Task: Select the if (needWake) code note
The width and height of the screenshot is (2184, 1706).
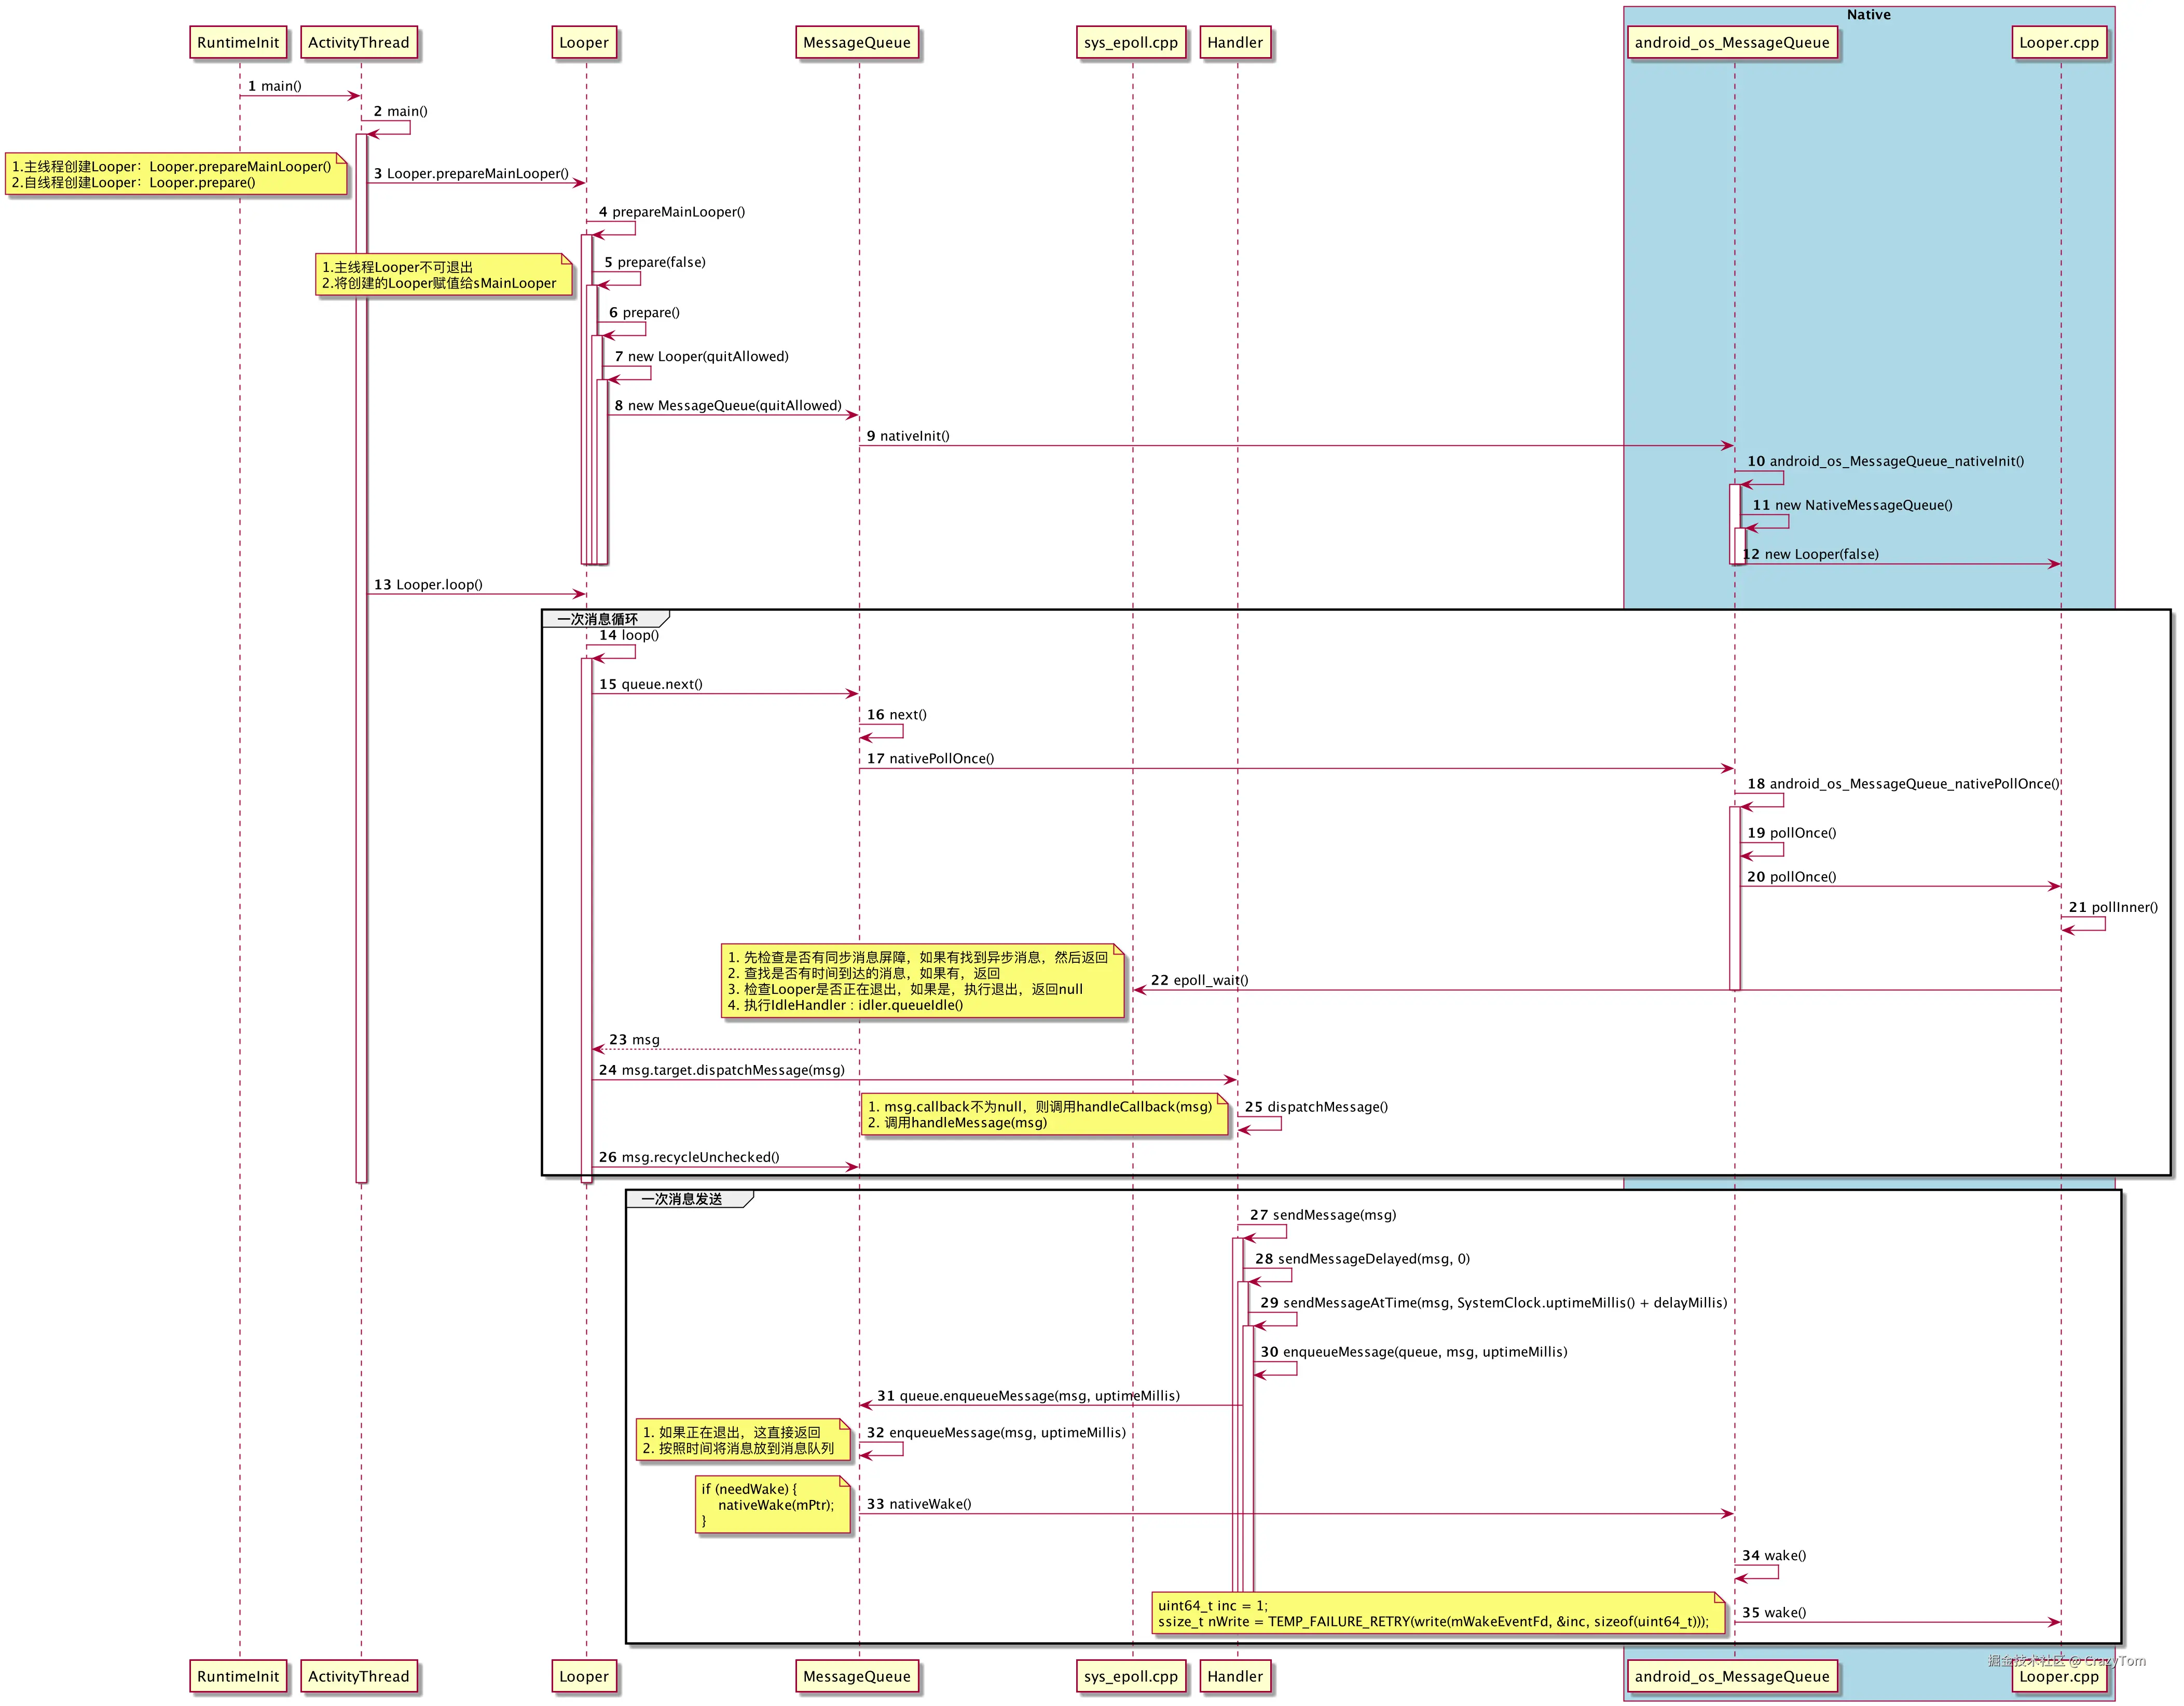Action: point(773,1504)
